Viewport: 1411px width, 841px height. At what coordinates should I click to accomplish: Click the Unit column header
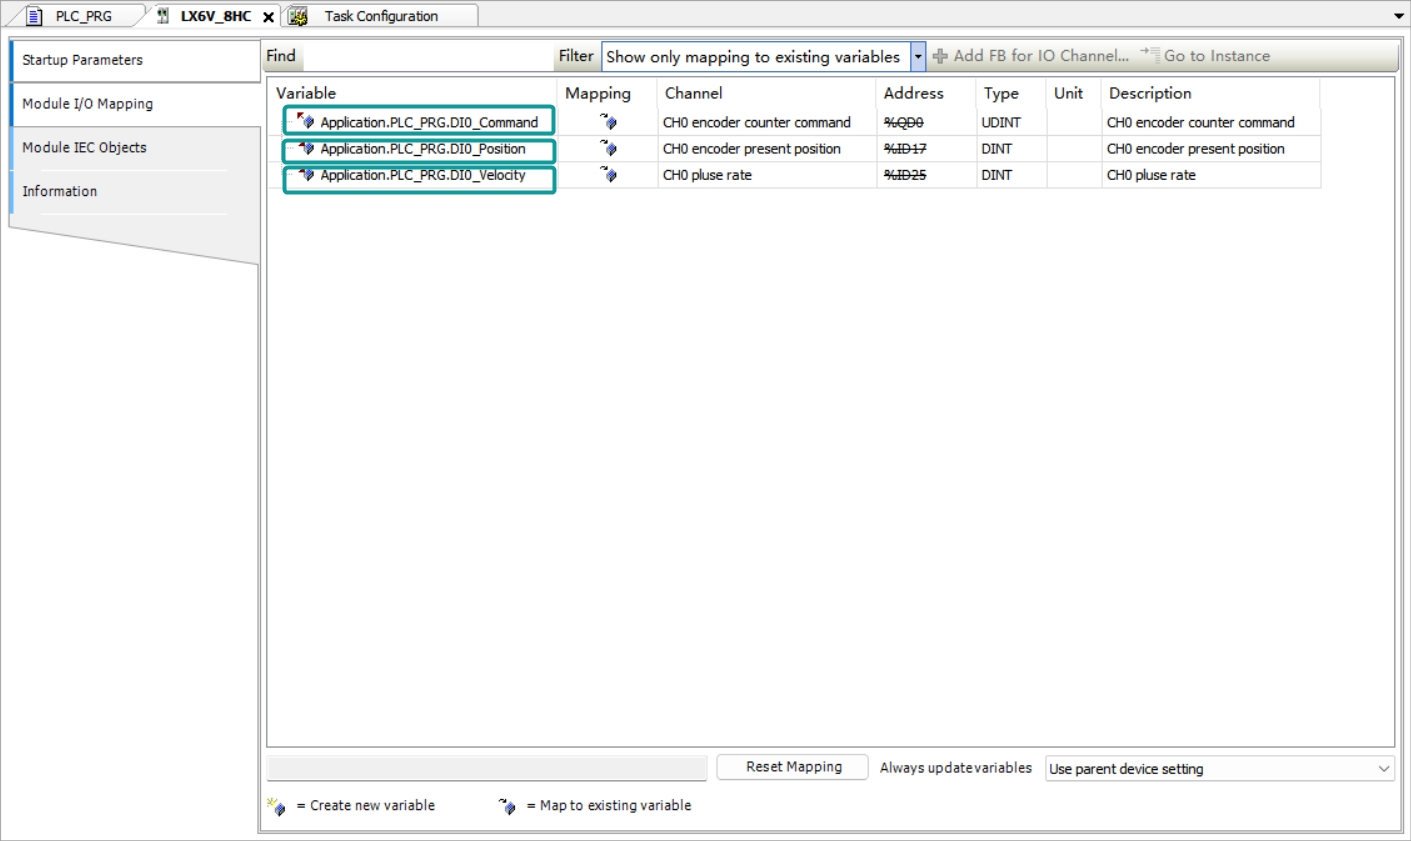1074,93
